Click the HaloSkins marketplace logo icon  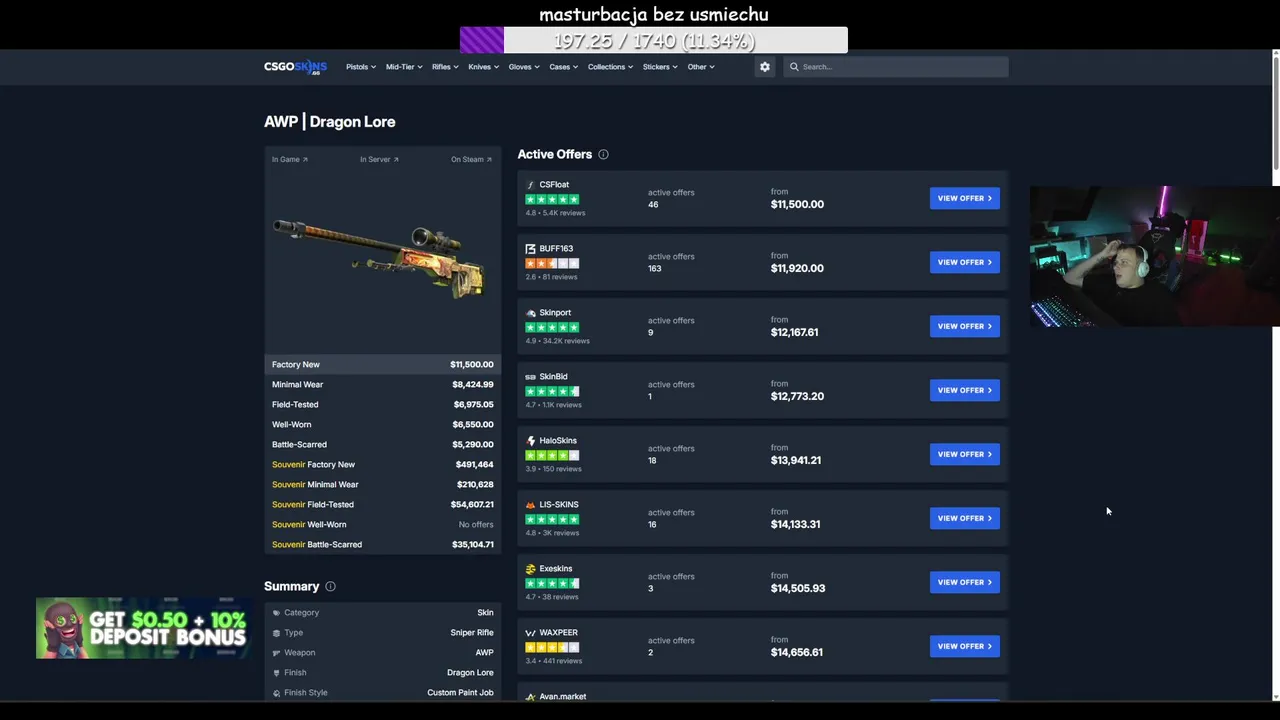pyautogui.click(x=531, y=441)
